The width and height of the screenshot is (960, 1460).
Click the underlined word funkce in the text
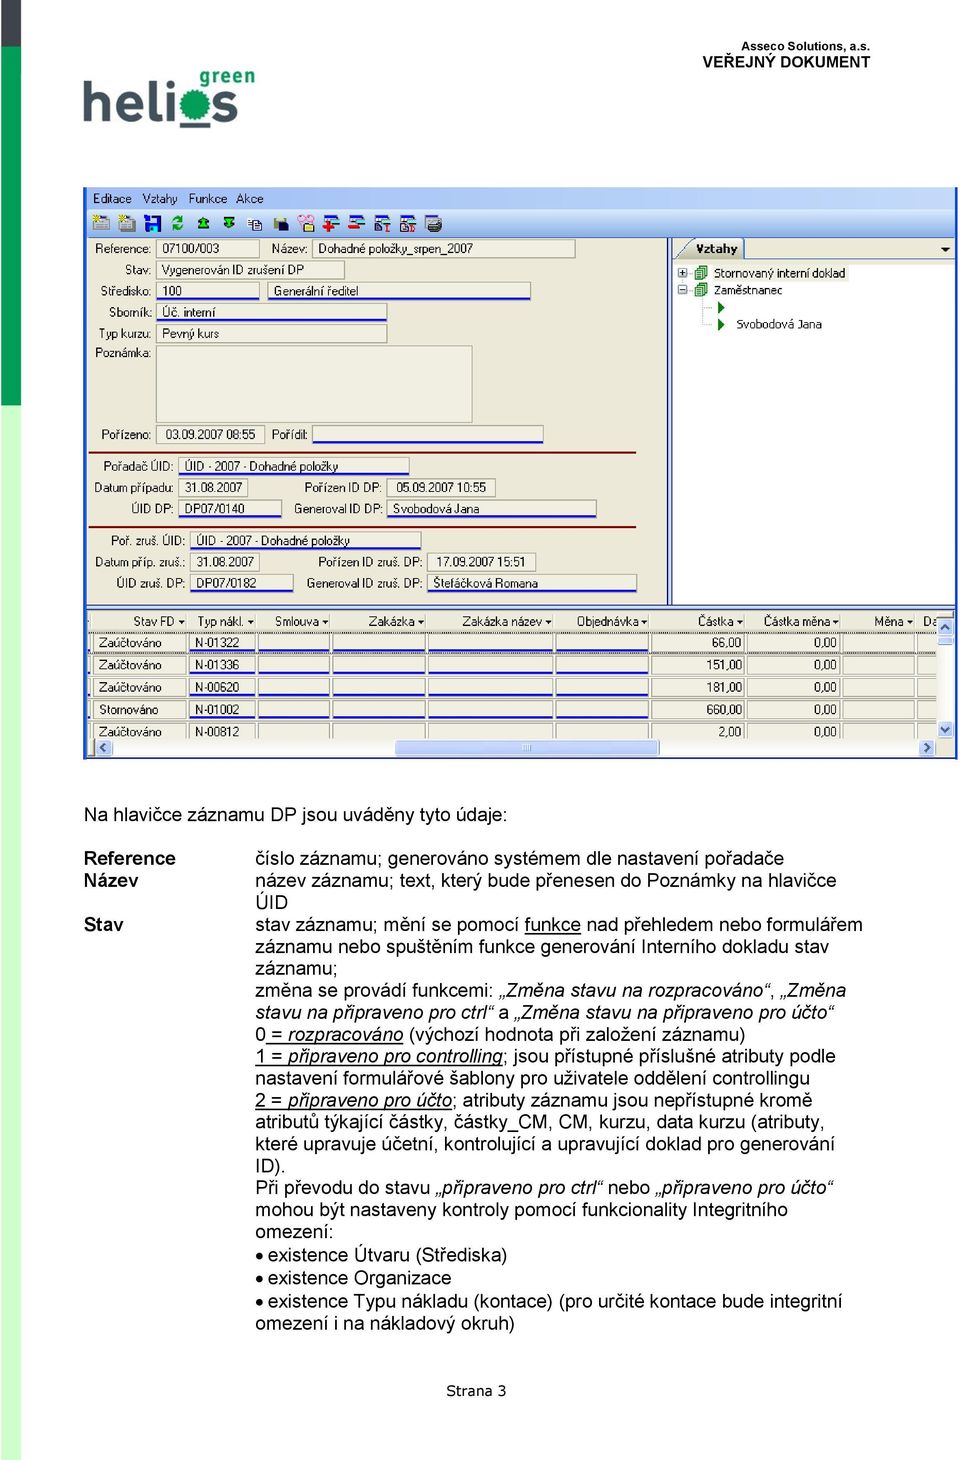tap(552, 925)
